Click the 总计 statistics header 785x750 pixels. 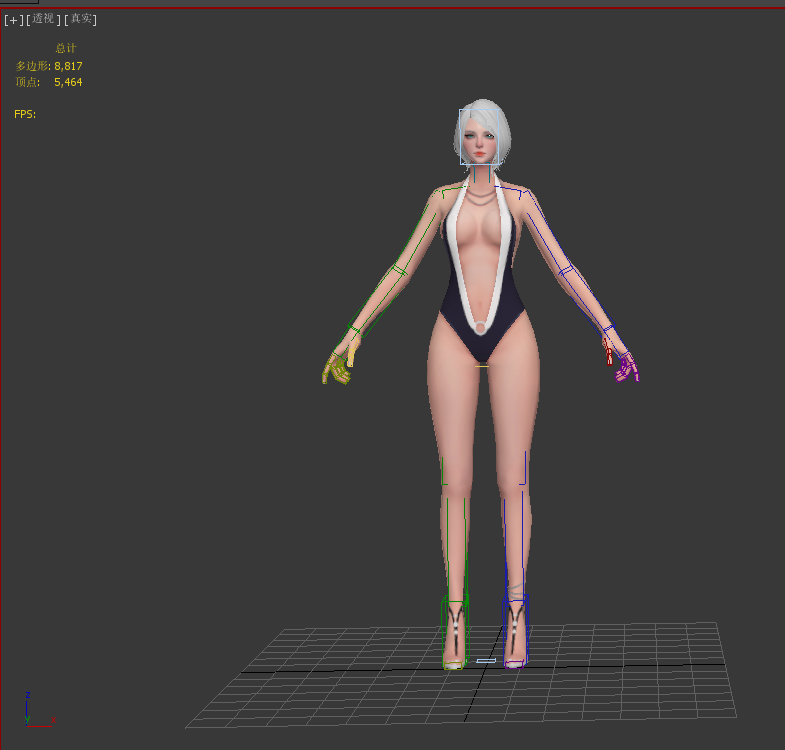[x=65, y=48]
